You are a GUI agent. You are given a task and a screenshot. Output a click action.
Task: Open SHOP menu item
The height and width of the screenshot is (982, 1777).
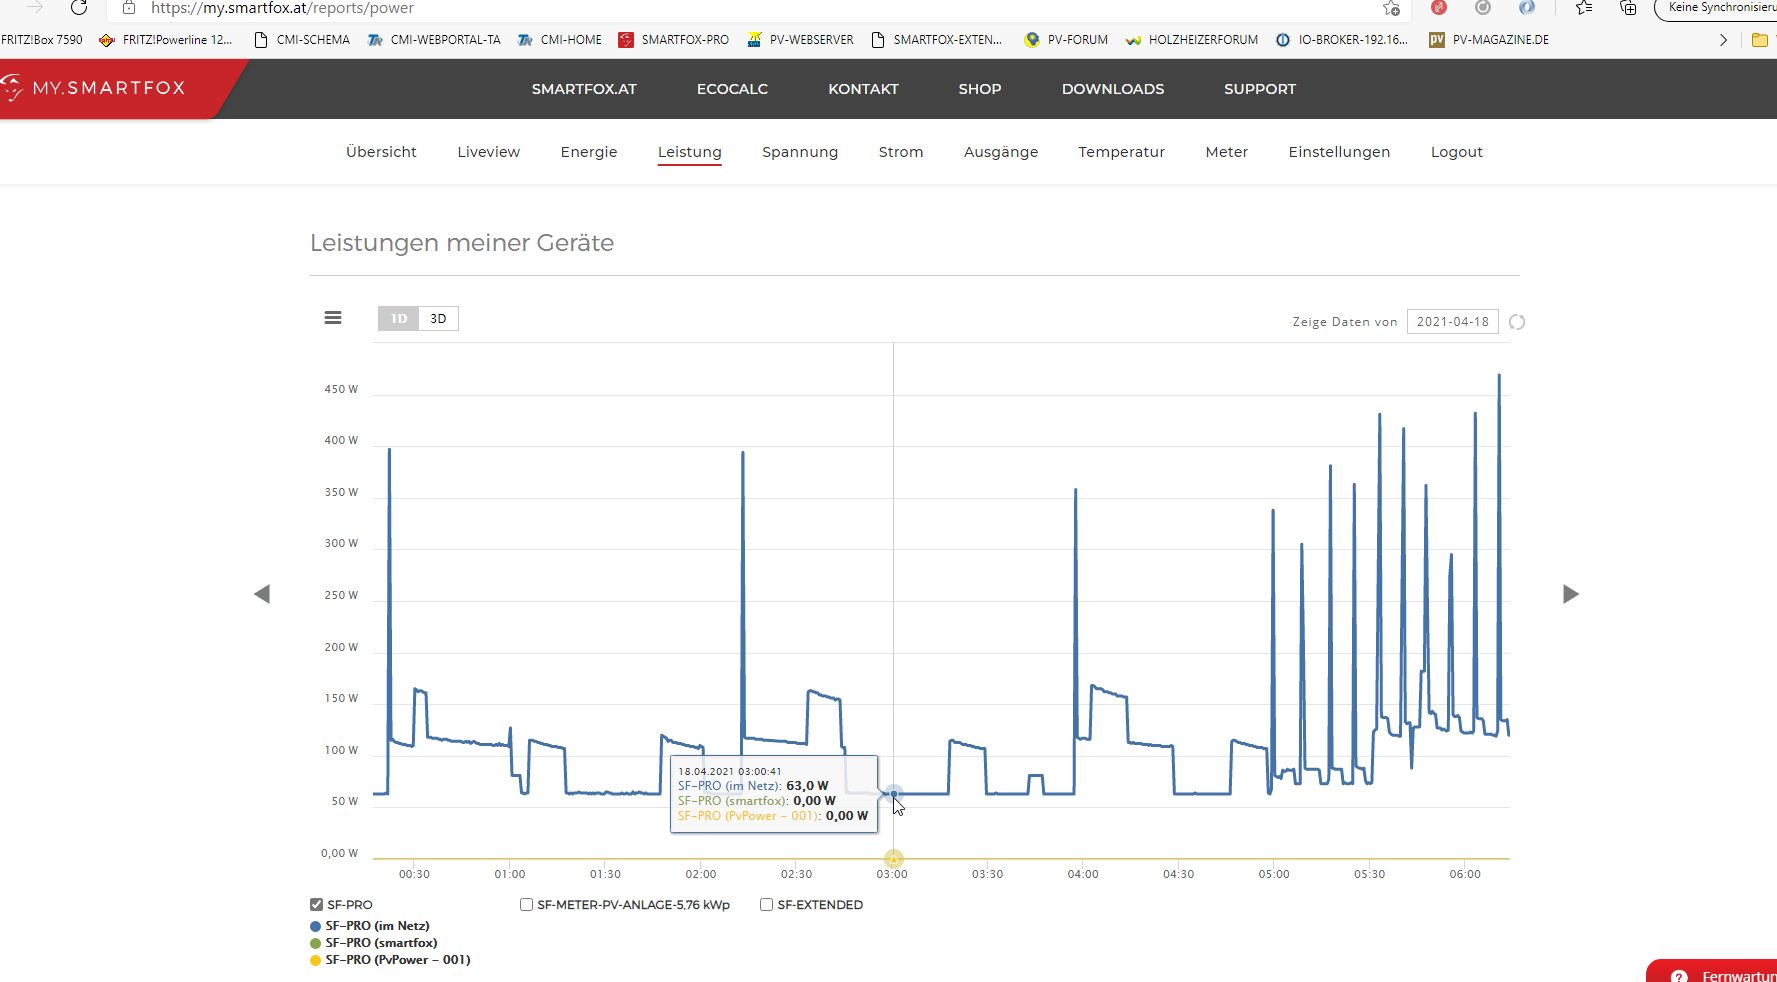(980, 89)
